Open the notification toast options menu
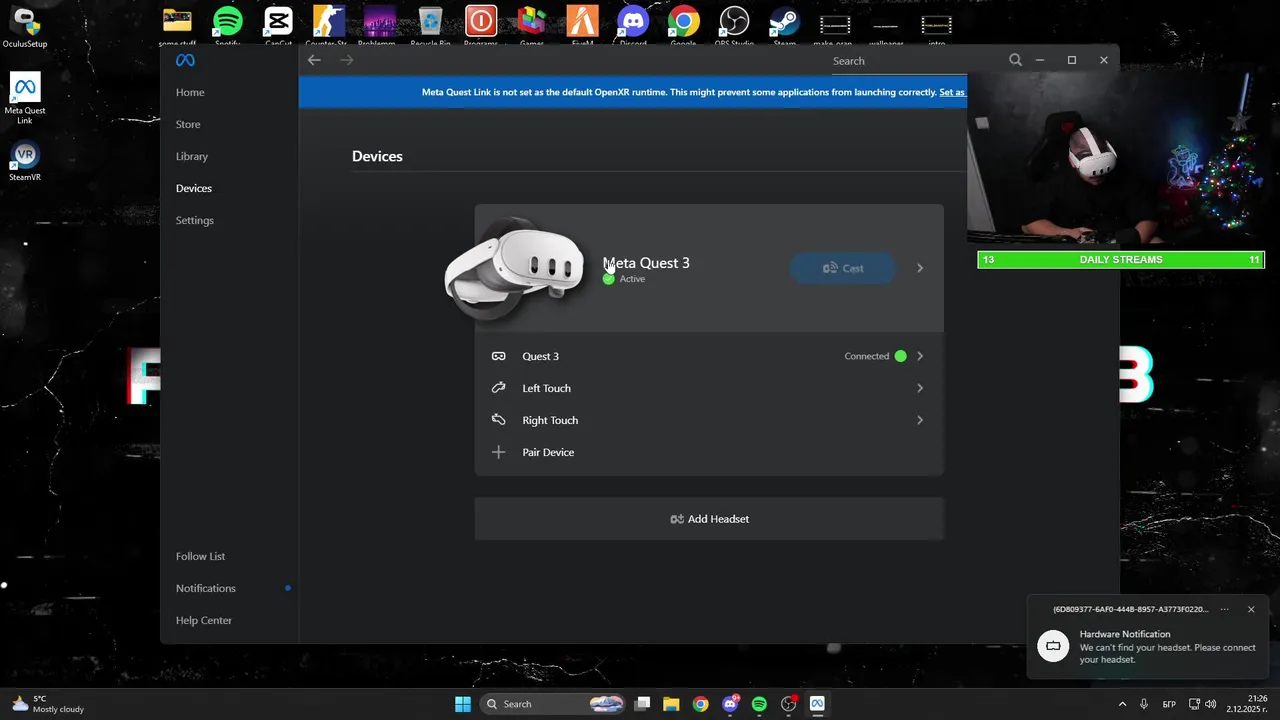Viewport: 1280px width, 720px height. [x=1224, y=609]
